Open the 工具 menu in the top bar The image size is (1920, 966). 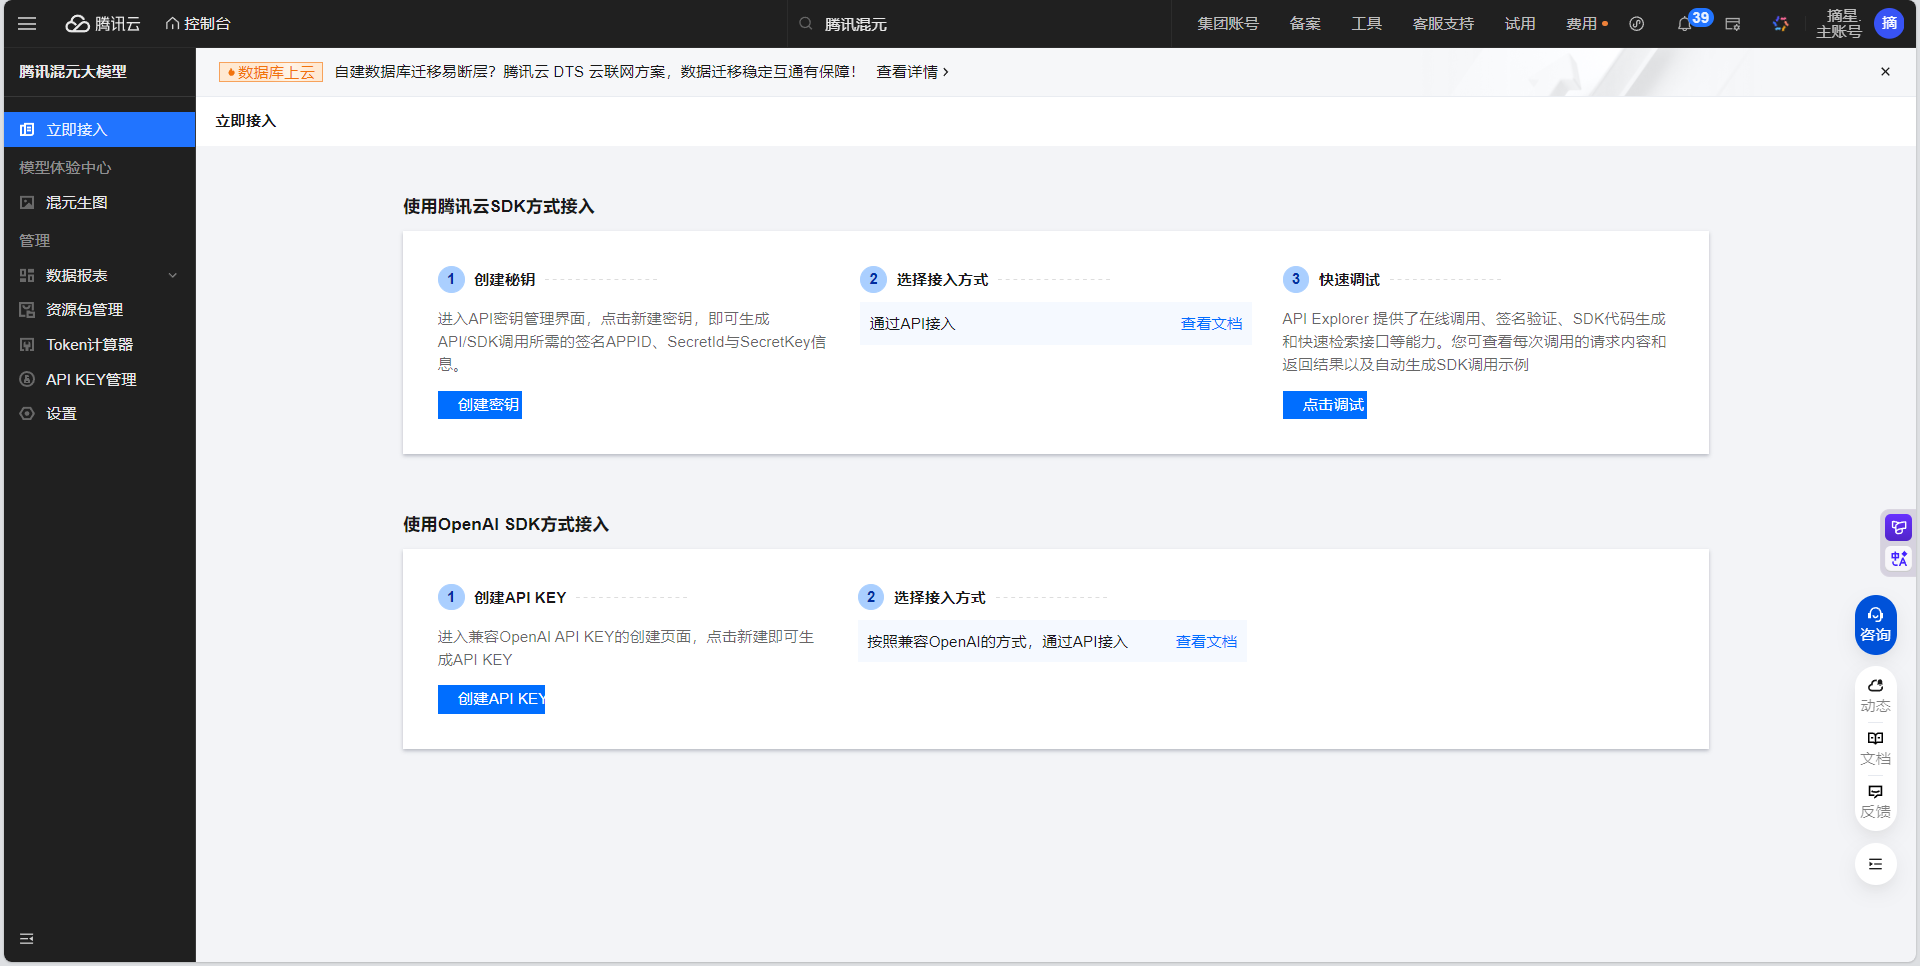click(1366, 23)
